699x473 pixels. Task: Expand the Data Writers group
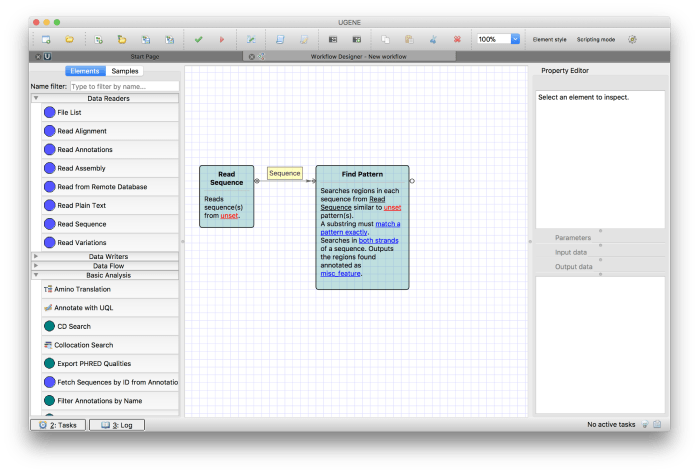(x=107, y=256)
